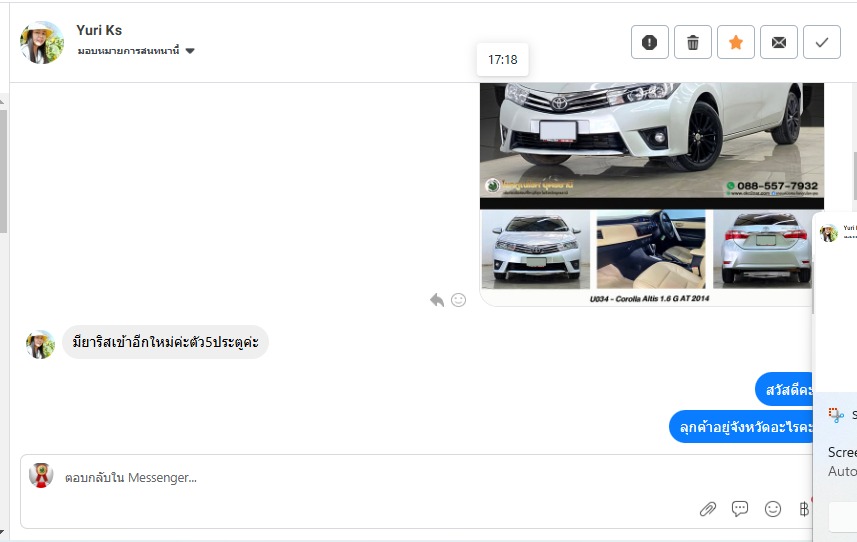Viewport: 857px width, 542px height.
Task: Mark conversation as unread using envelope icon
Action: coord(779,42)
